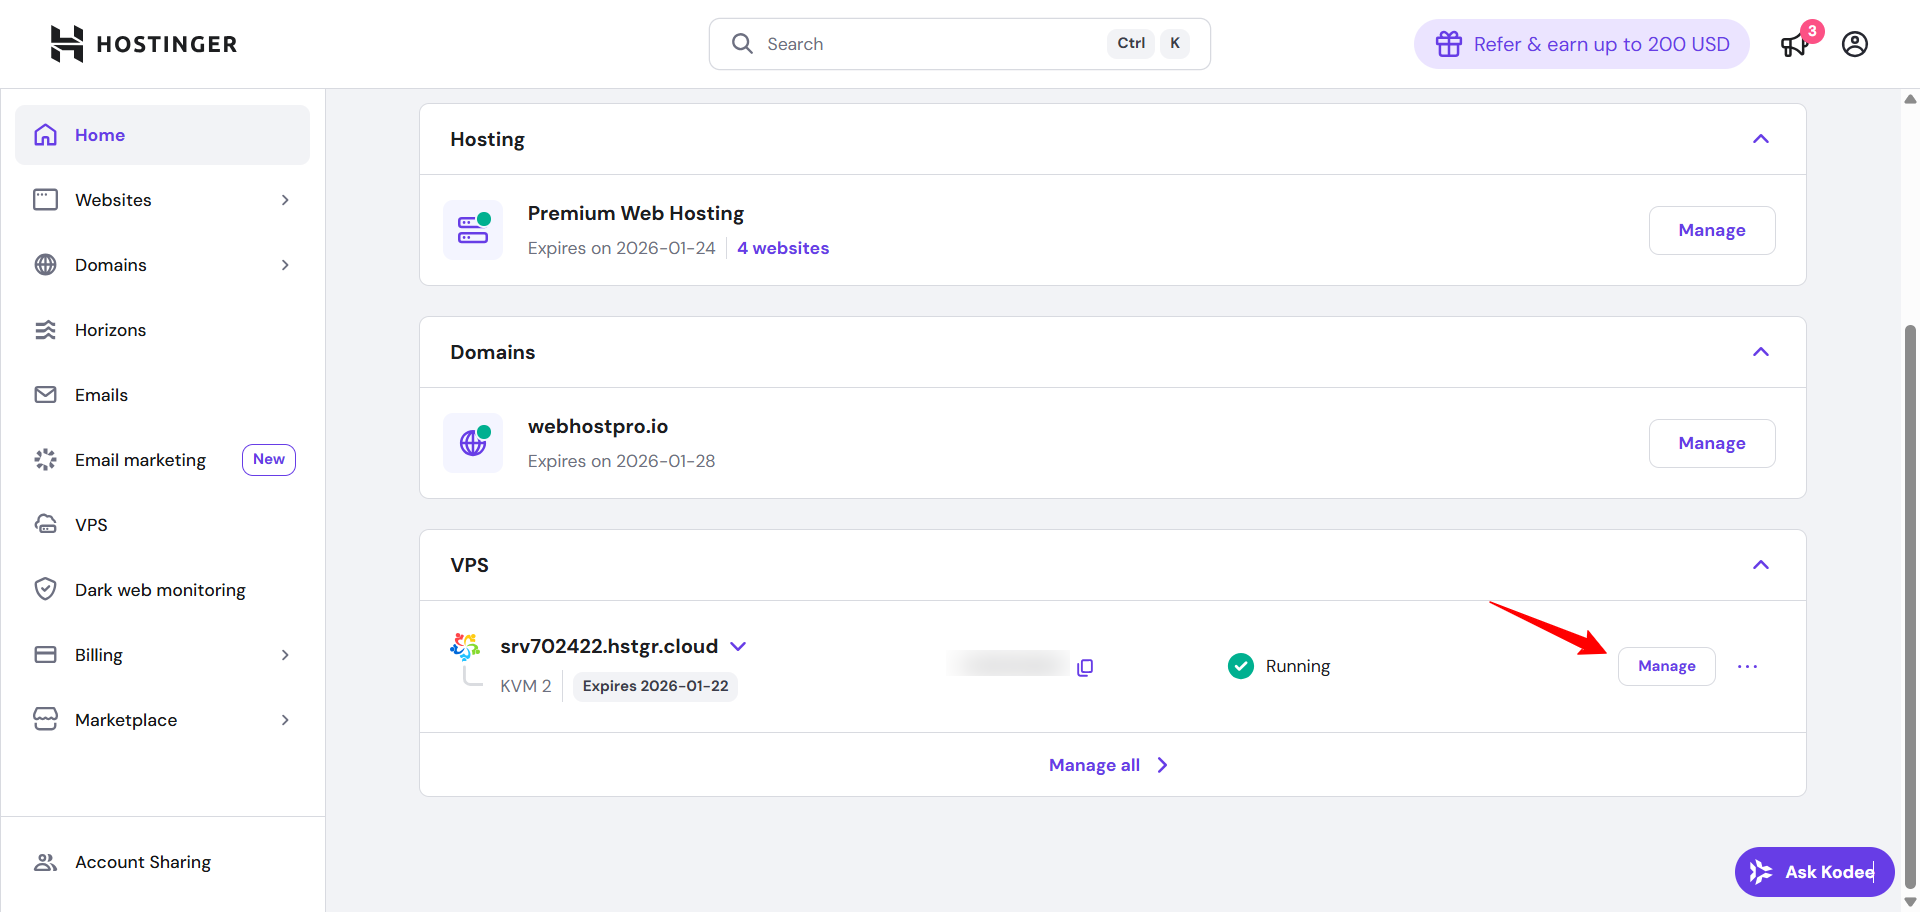Open Emails using the envelope icon
Viewport: 1920px width, 912px height.
coord(45,394)
